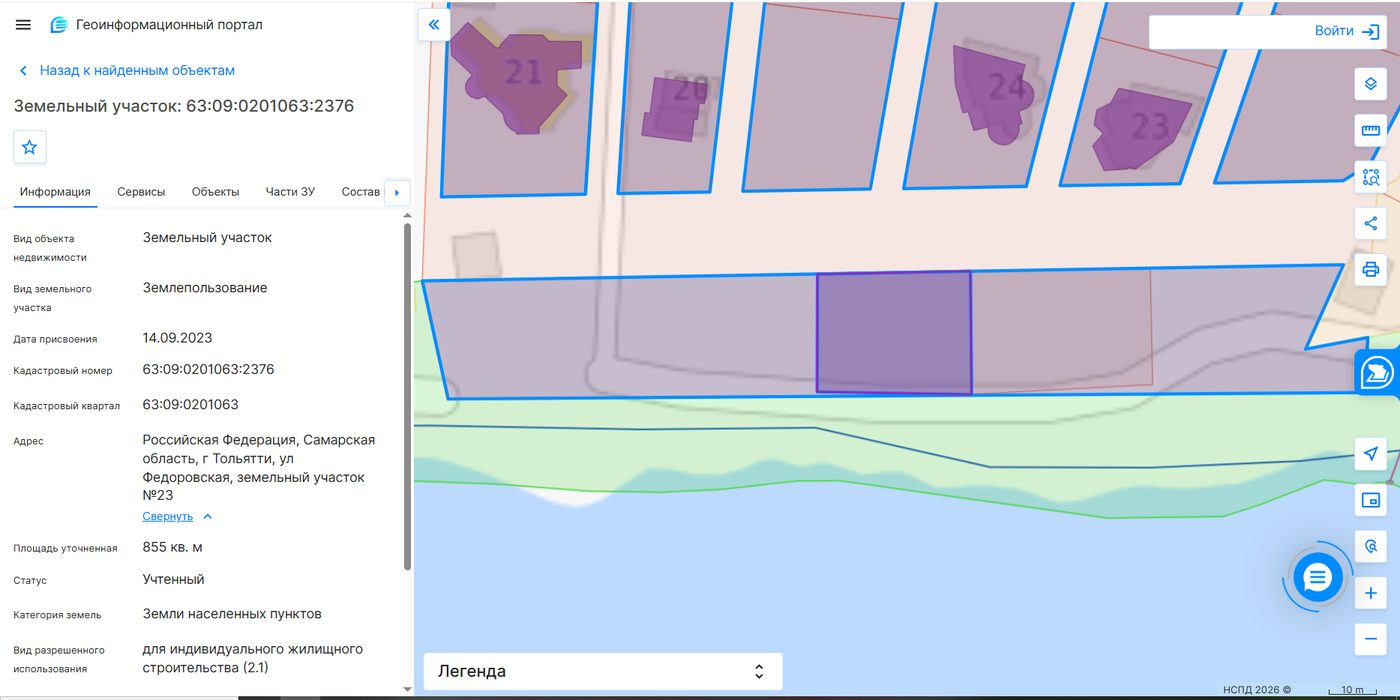Activate the area search selection tool
Screen dimensions: 1400x700
pos(1371,177)
